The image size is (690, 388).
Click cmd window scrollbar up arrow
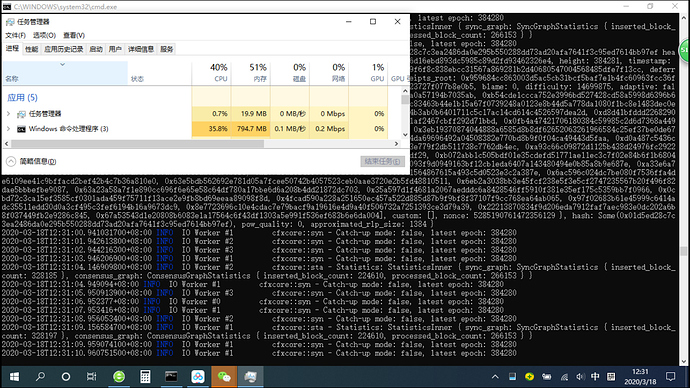coord(683,18)
